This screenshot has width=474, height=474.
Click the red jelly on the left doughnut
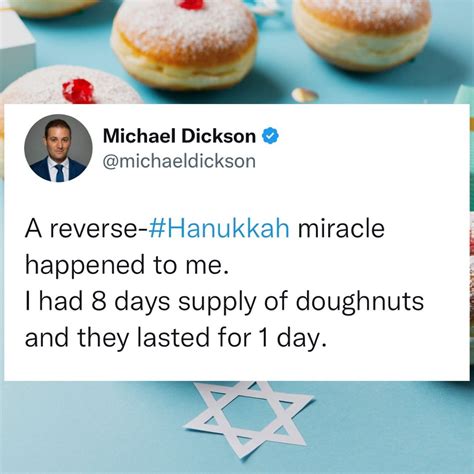click(79, 91)
